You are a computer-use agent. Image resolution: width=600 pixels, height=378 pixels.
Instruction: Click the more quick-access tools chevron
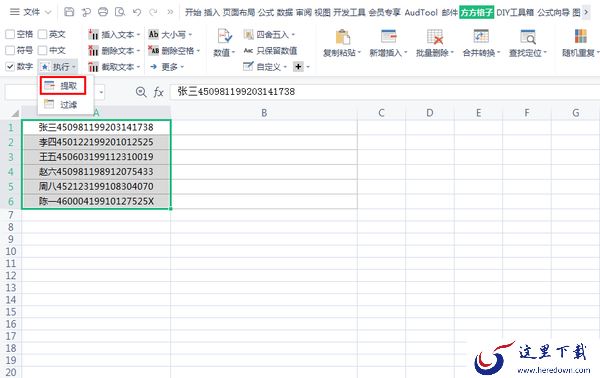170,12
